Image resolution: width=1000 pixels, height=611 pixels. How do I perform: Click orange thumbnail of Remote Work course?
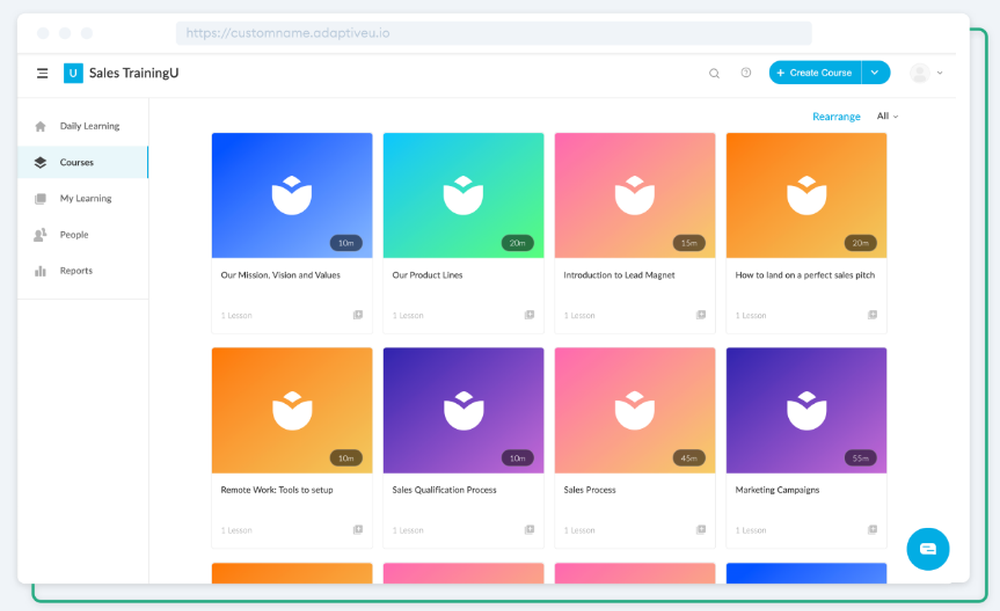pos(292,410)
